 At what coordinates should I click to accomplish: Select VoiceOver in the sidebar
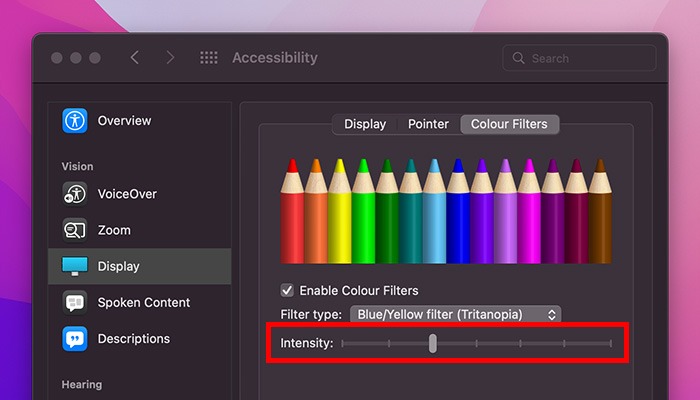140,194
